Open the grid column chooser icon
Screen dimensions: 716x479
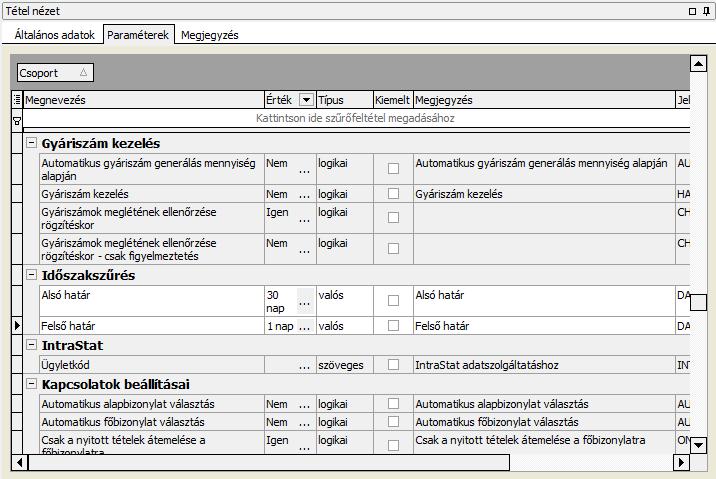click(17, 100)
